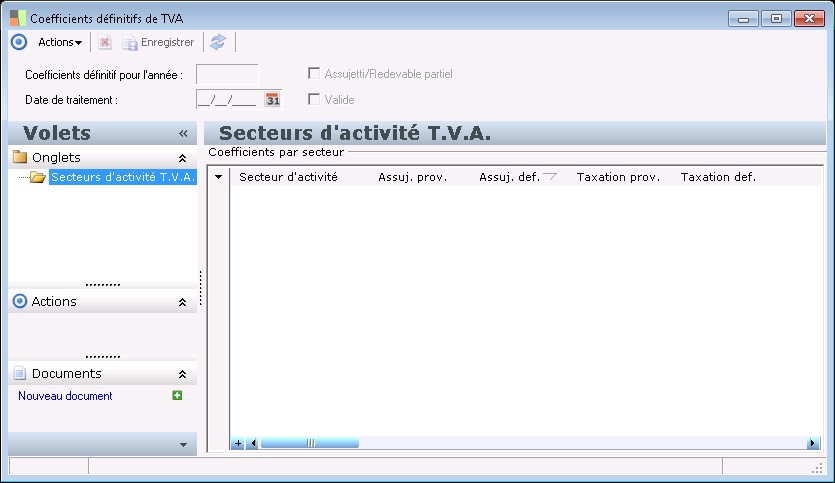Sort by Assuj. prov. column header

pos(412,177)
